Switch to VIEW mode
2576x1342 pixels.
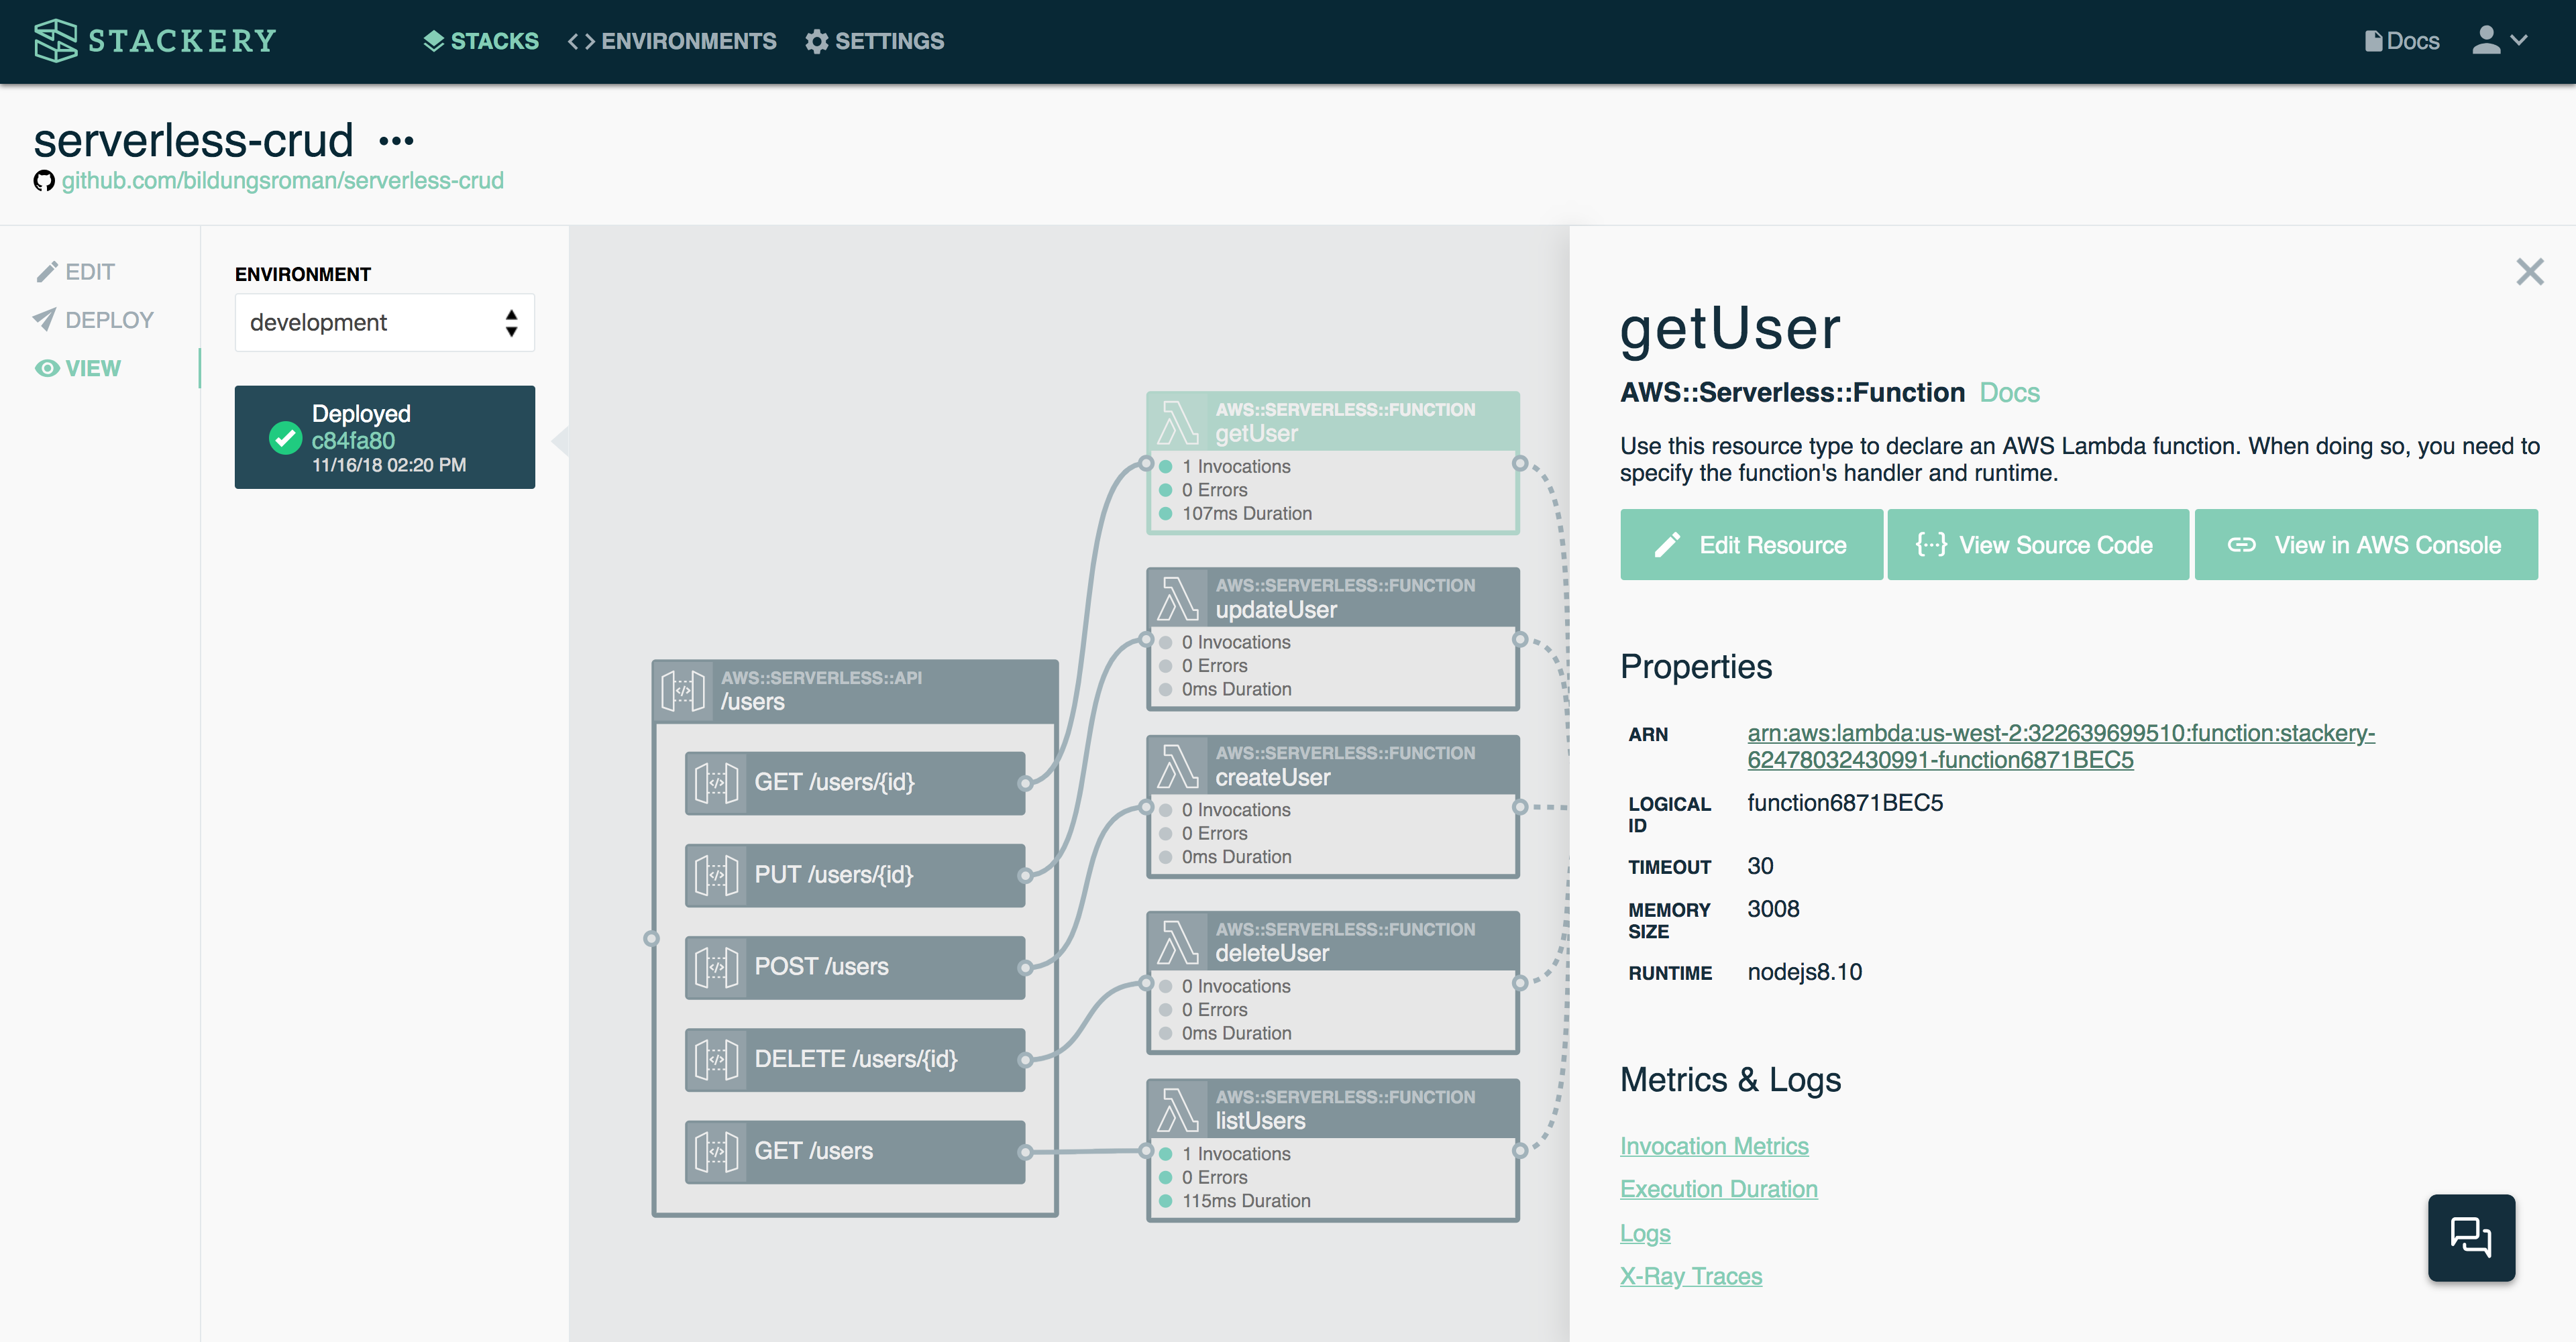point(78,368)
